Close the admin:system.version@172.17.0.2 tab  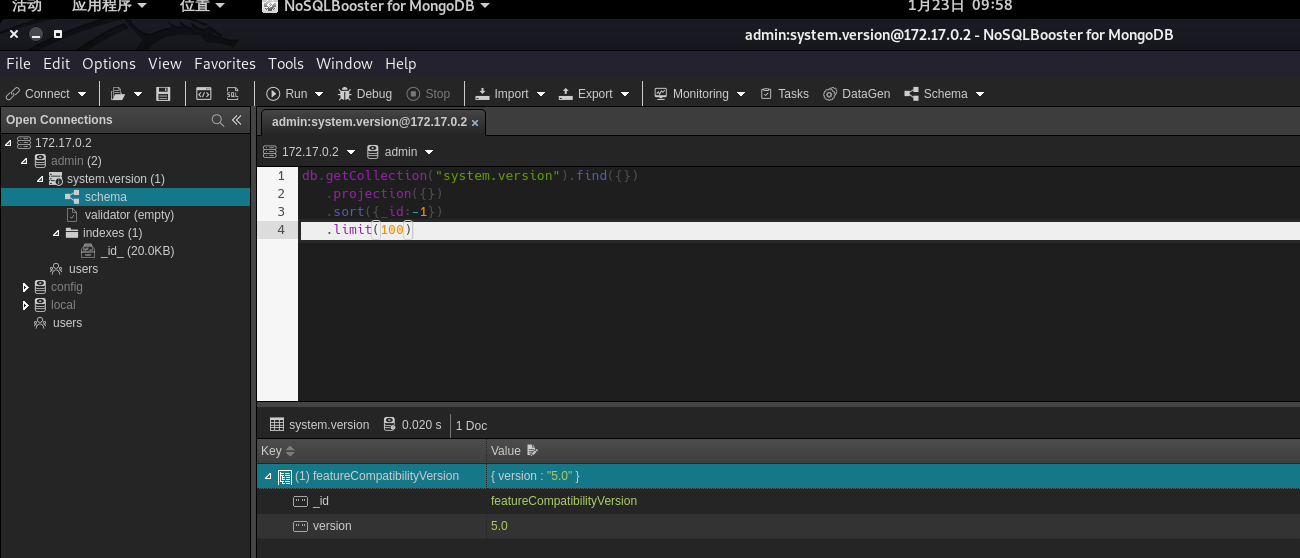click(x=476, y=123)
